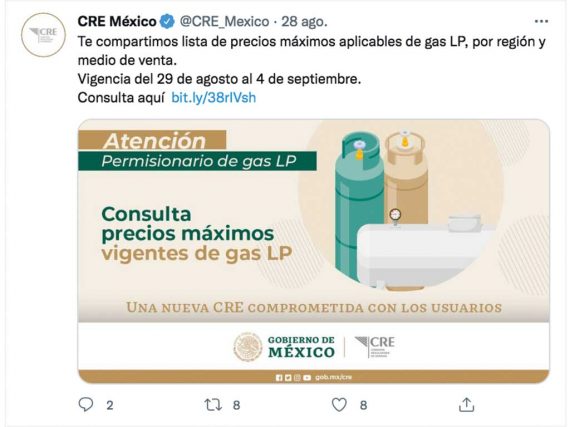
Task: Click the green gas cylinder illustration
Action: 358,204
